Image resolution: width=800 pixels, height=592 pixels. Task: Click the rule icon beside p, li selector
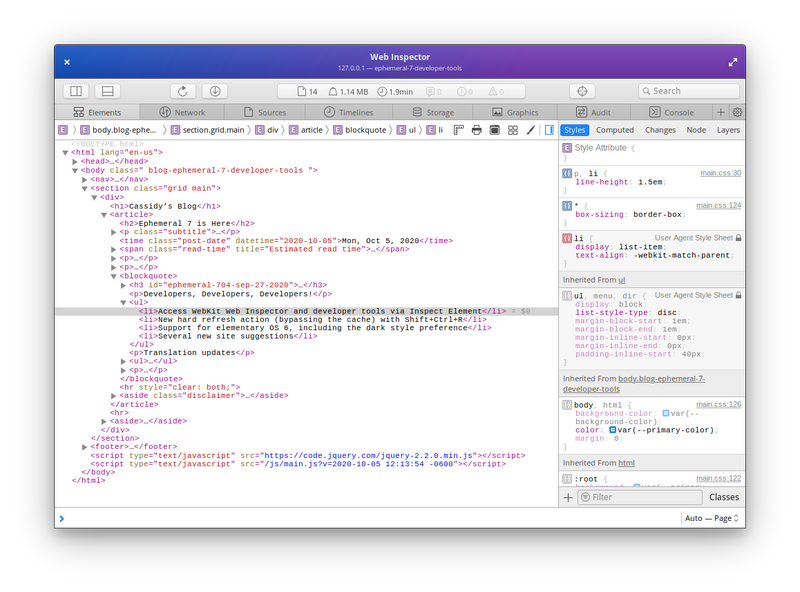(x=567, y=174)
